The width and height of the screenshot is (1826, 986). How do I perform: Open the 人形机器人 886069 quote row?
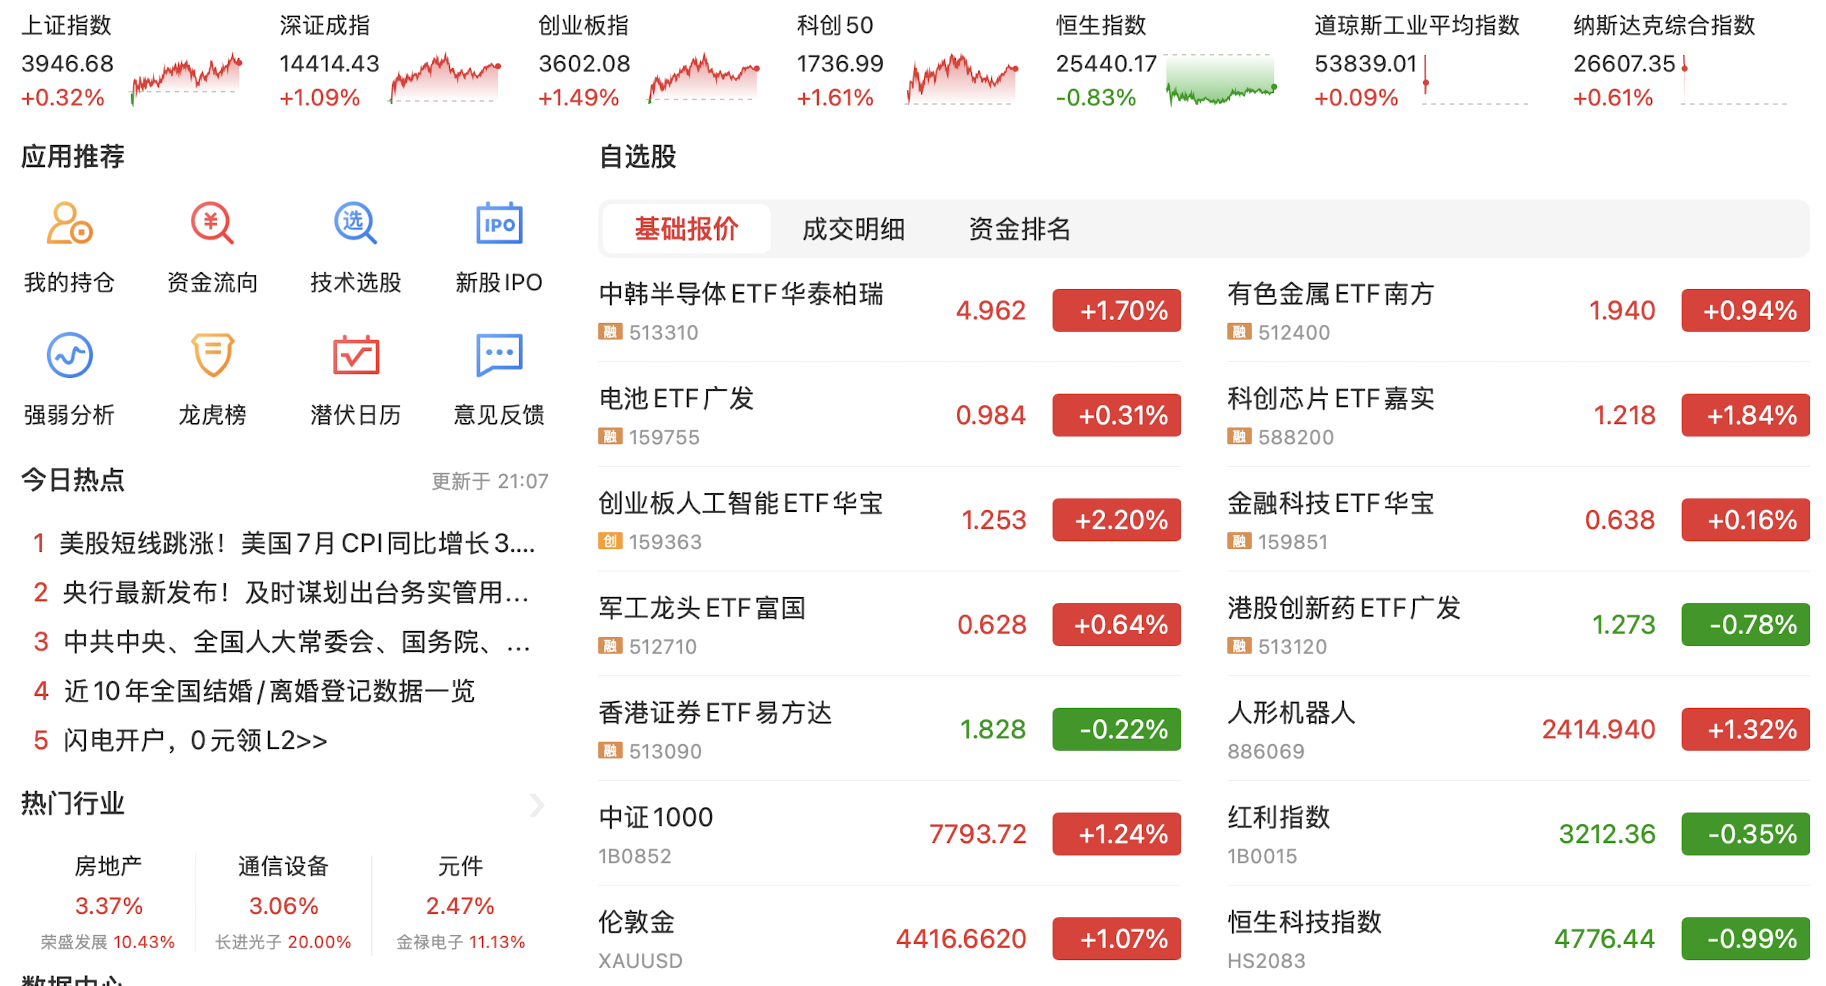(x=1518, y=729)
